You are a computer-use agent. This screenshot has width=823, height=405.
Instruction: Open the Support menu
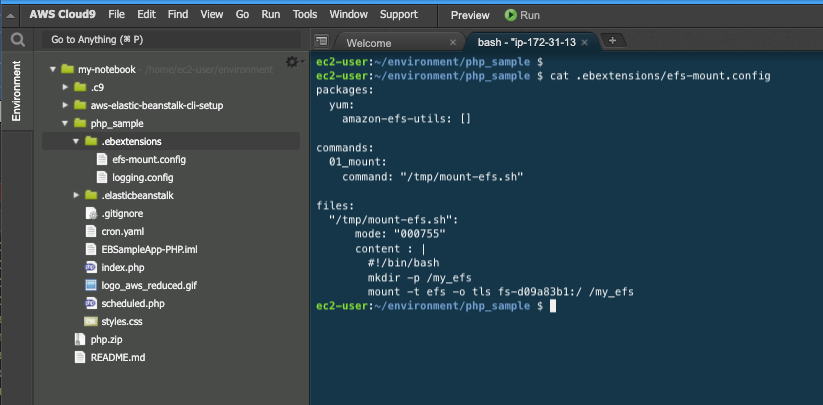[x=399, y=15]
